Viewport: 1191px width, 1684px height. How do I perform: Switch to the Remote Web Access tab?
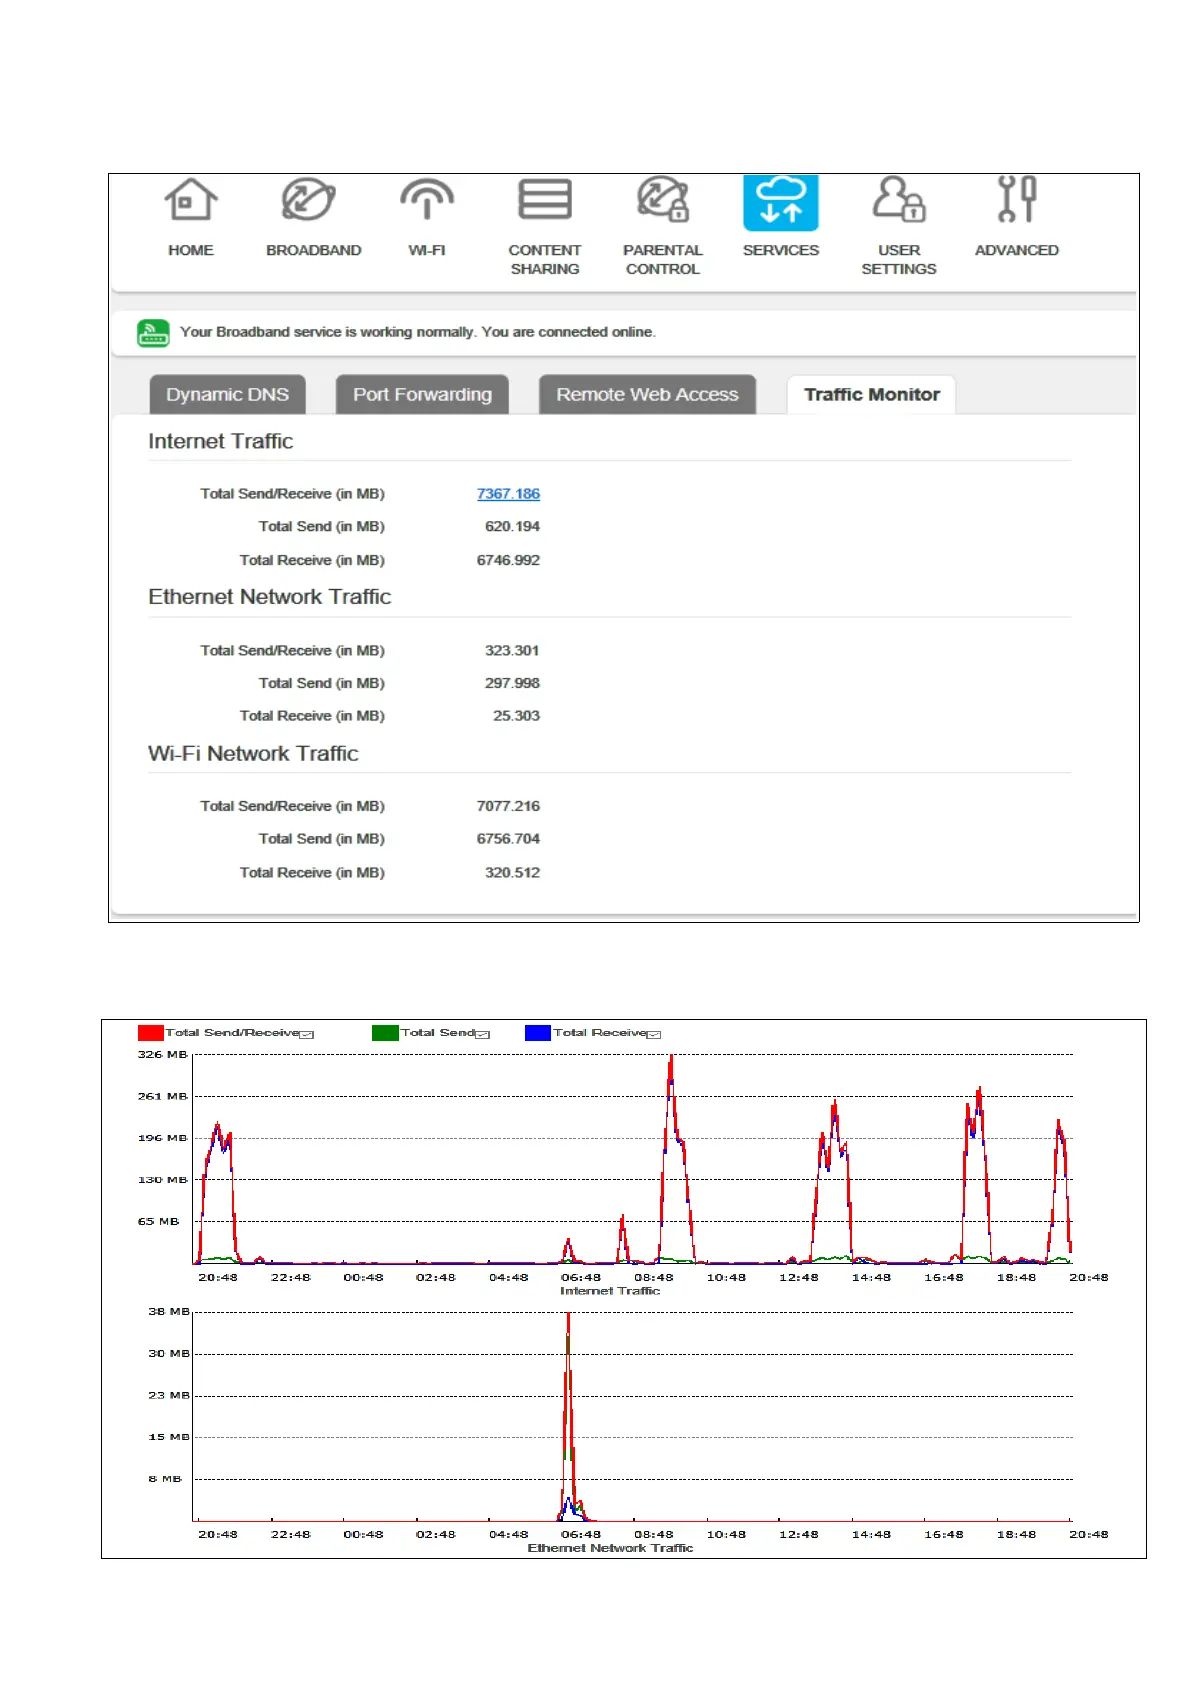[x=647, y=395]
